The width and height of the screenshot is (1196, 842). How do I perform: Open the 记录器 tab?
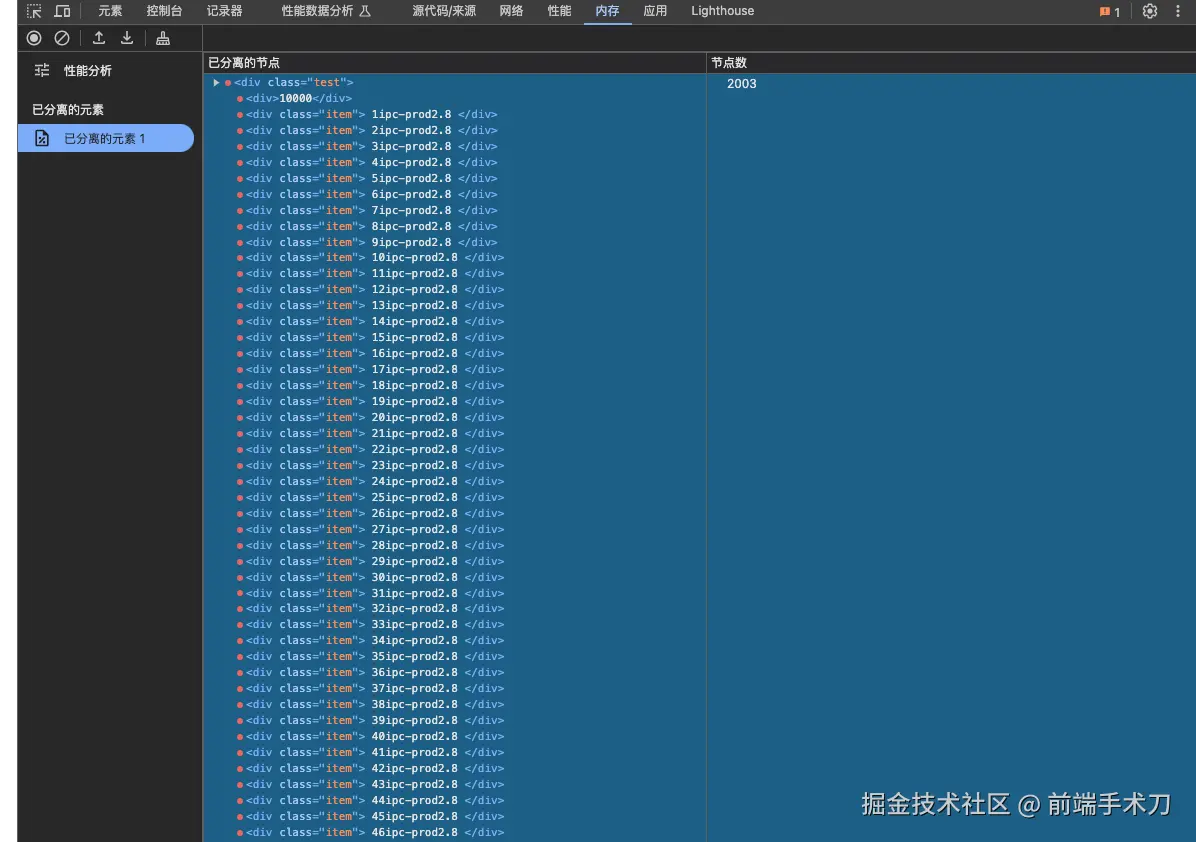pyautogui.click(x=224, y=11)
